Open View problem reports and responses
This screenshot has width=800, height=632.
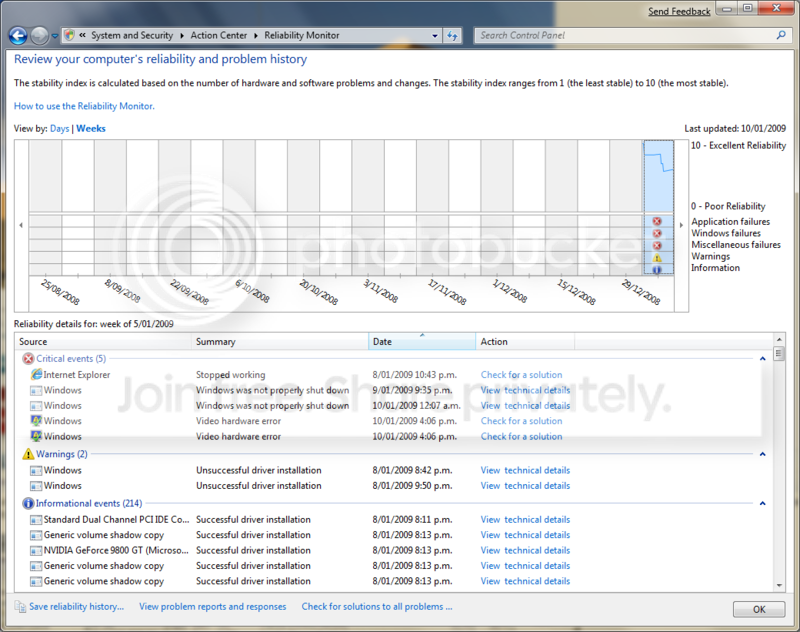213,606
